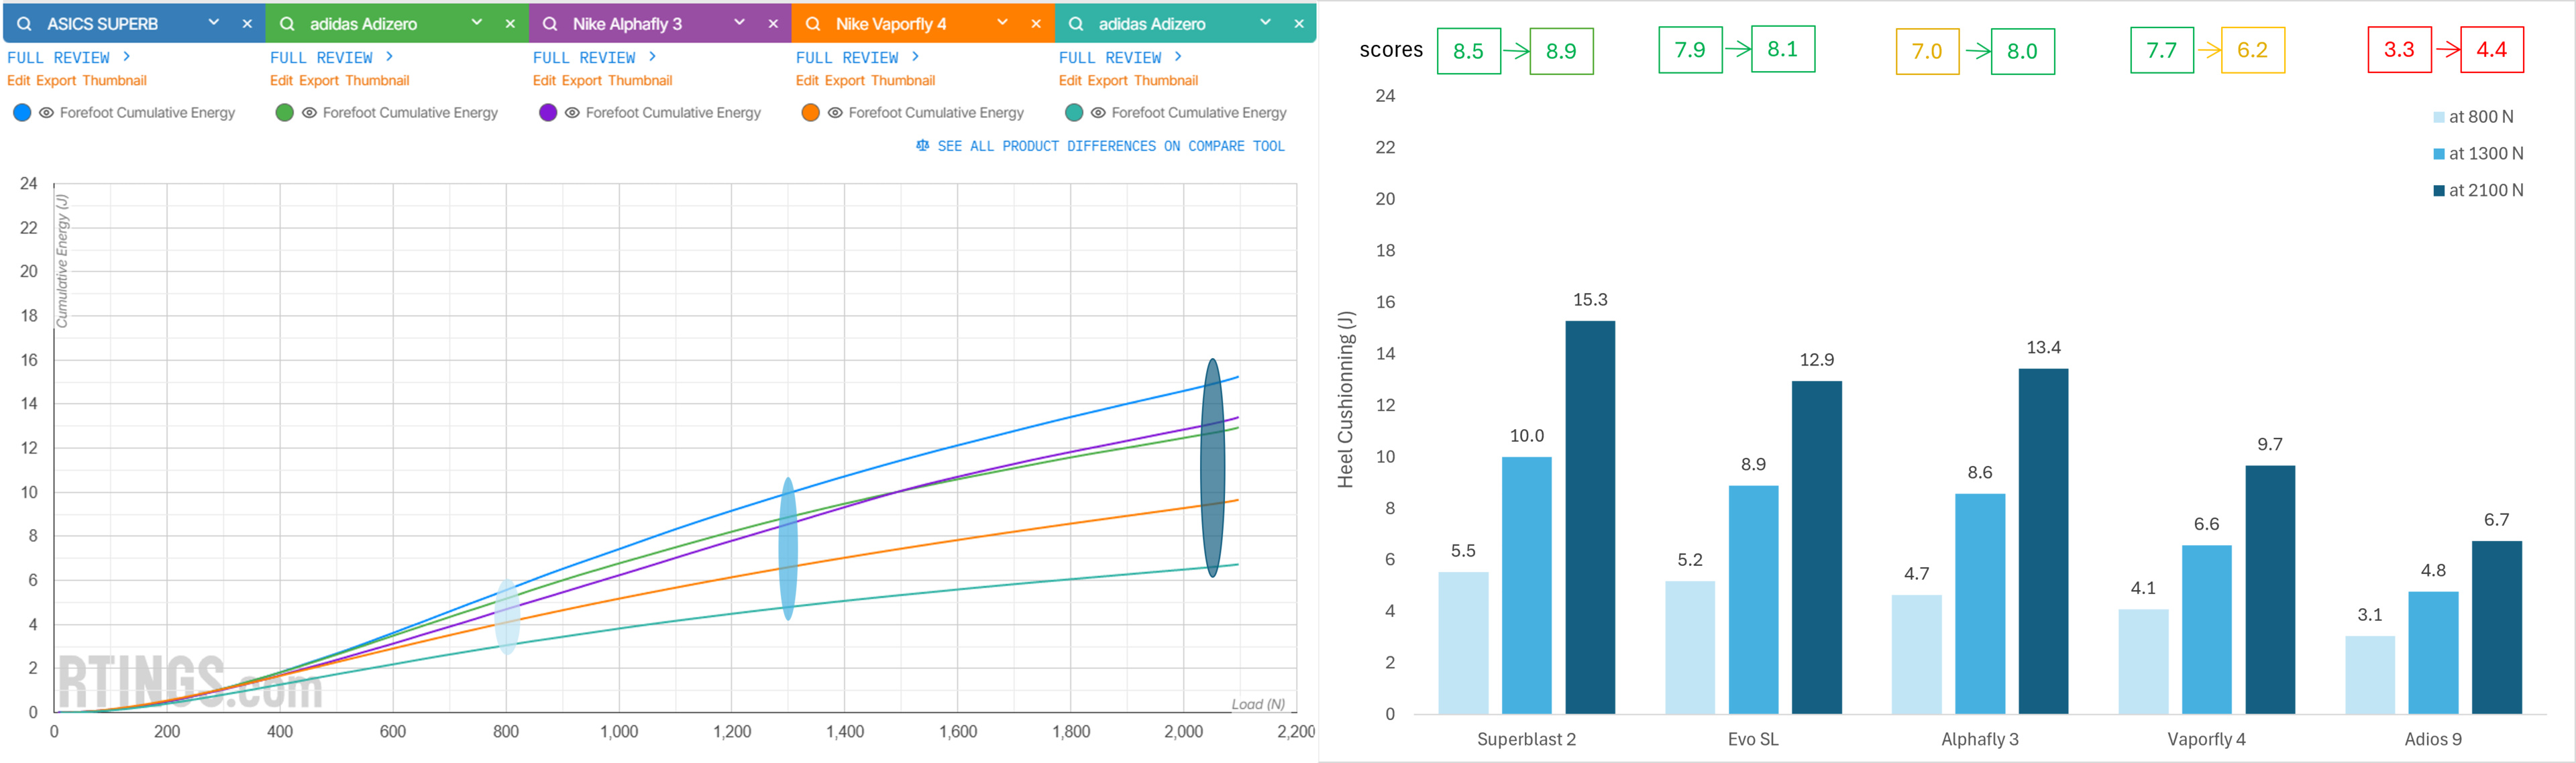Click search icon in ASICS SUPERB tab
Screen dimensions: 2576x763
pos(24,23)
